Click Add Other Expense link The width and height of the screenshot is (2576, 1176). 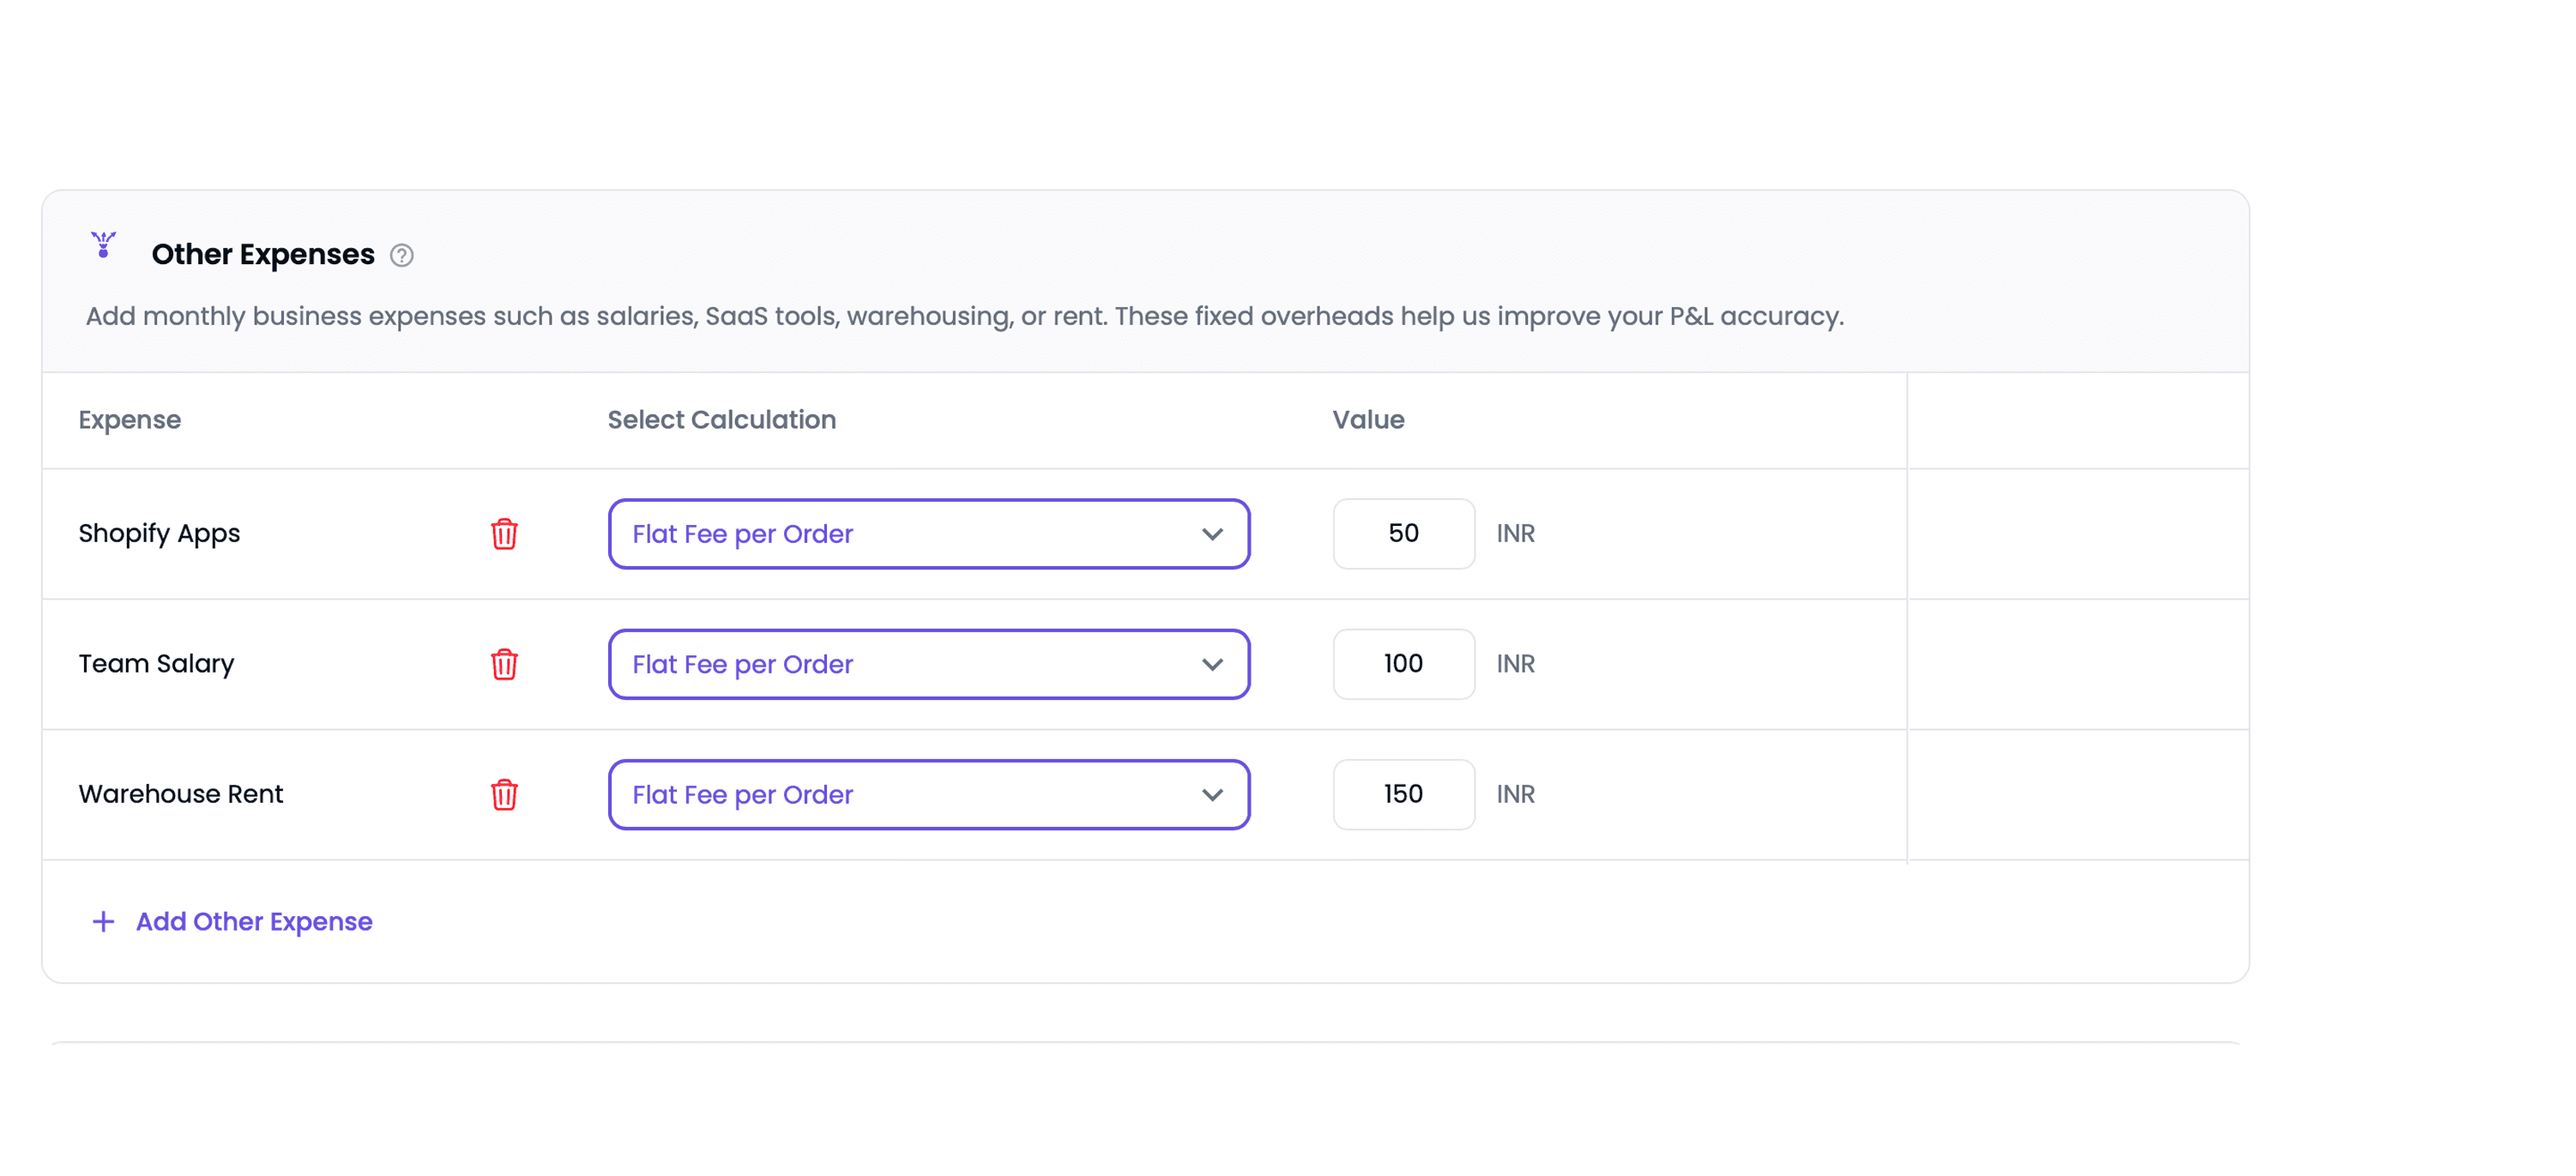pos(254,921)
